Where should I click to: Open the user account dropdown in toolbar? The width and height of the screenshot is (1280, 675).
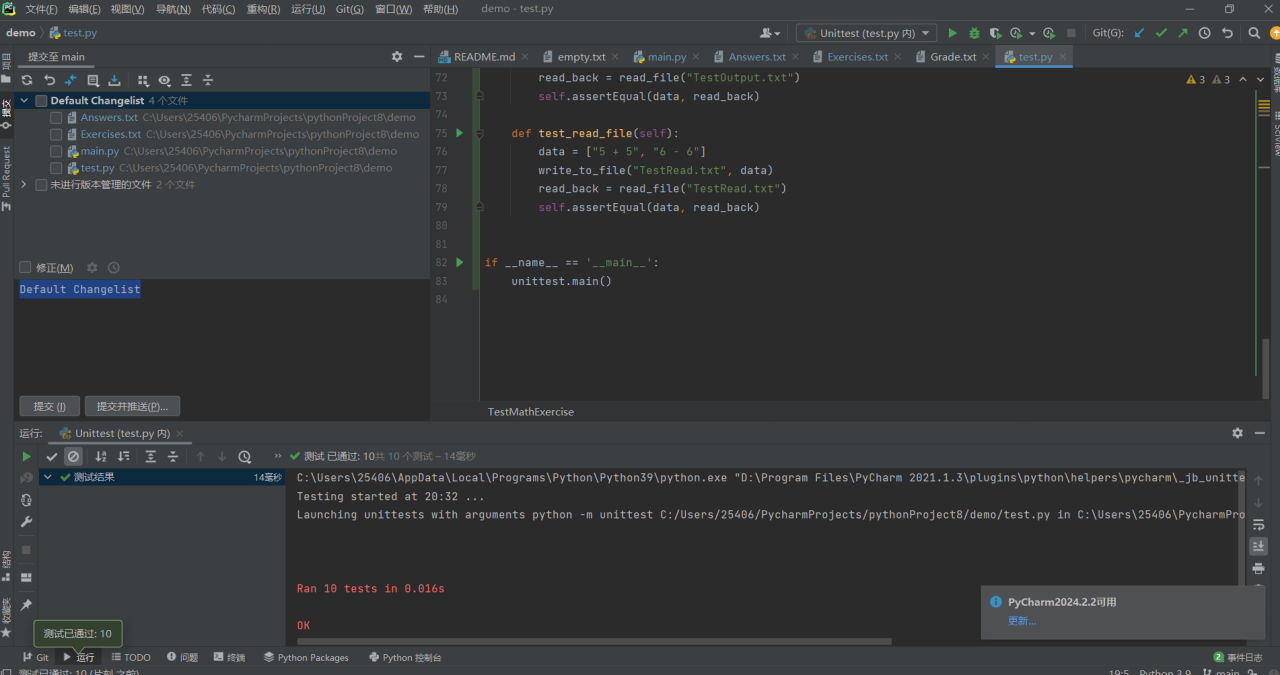[768, 33]
